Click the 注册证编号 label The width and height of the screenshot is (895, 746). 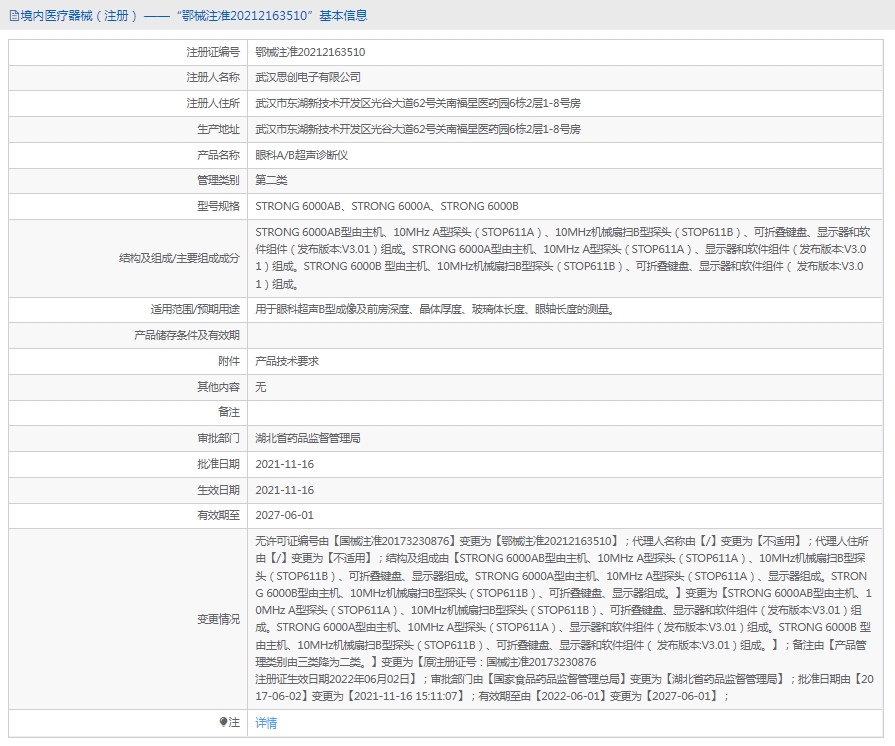point(213,52)
